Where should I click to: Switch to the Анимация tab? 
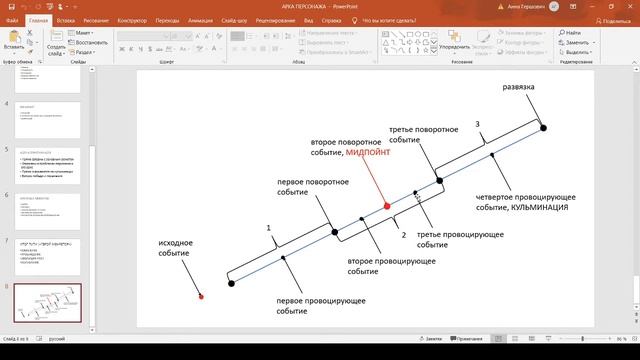pyautogui.click(x=200, y=20)
